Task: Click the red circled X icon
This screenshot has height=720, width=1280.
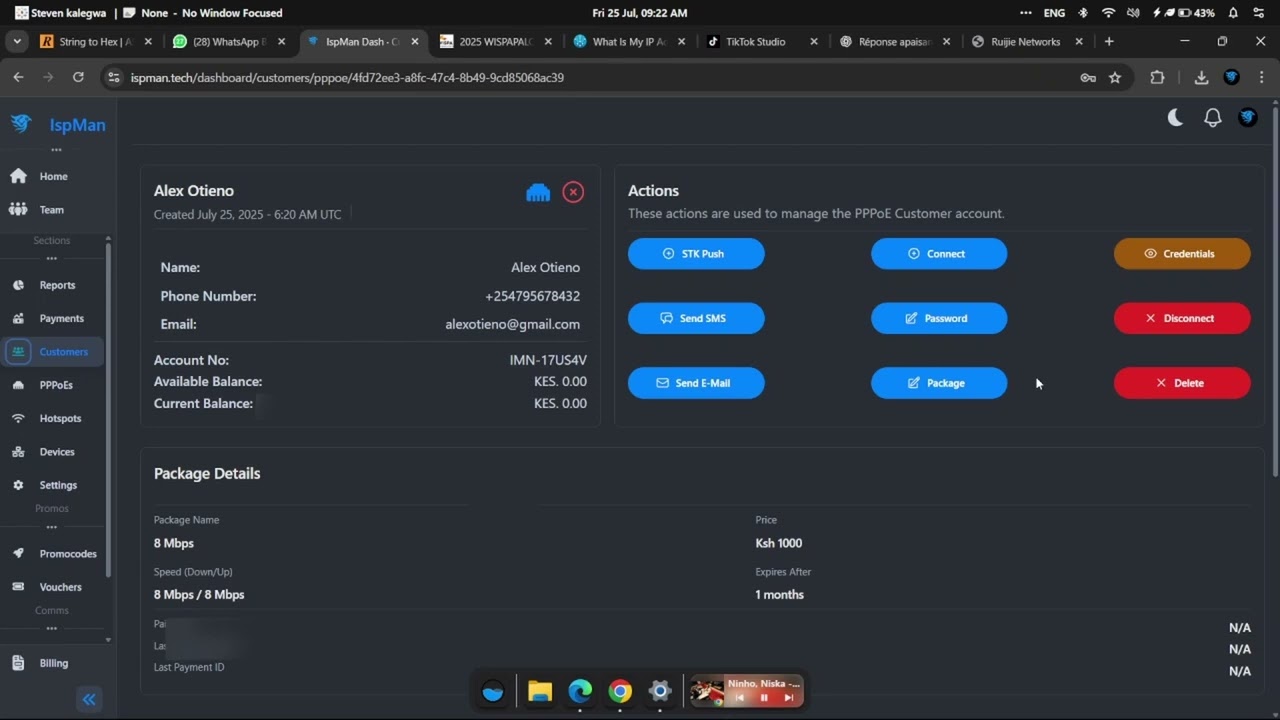Action: click(x=573, y=192)
